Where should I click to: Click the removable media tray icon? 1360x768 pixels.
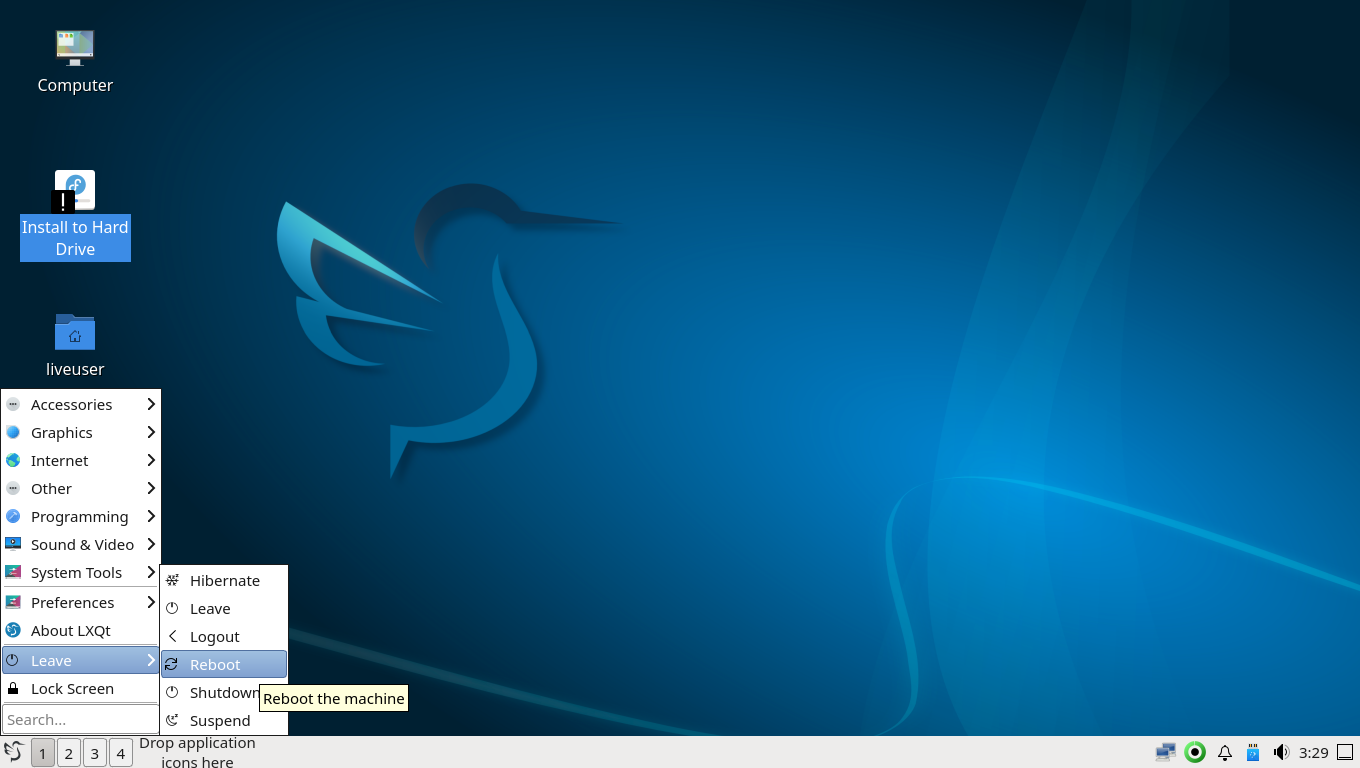click(1253, 753)
